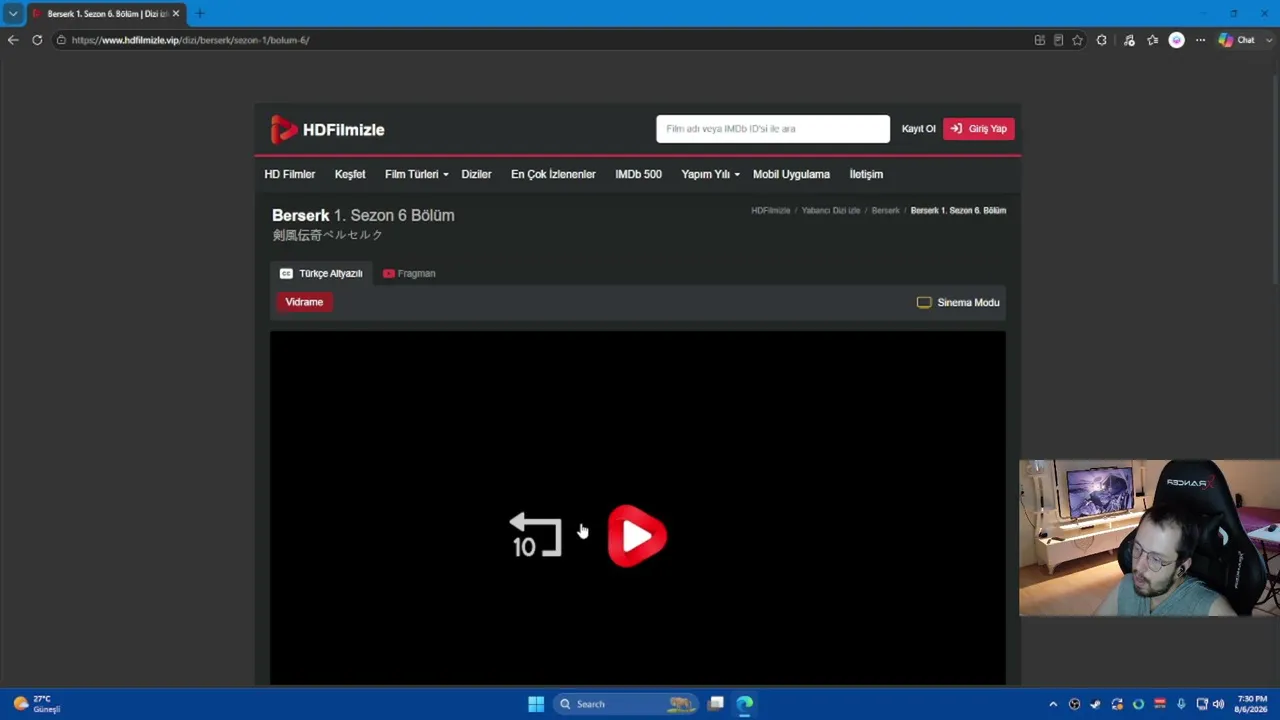Switch to the Fragman tab
1280x720 pixels.
click(409, 273)
